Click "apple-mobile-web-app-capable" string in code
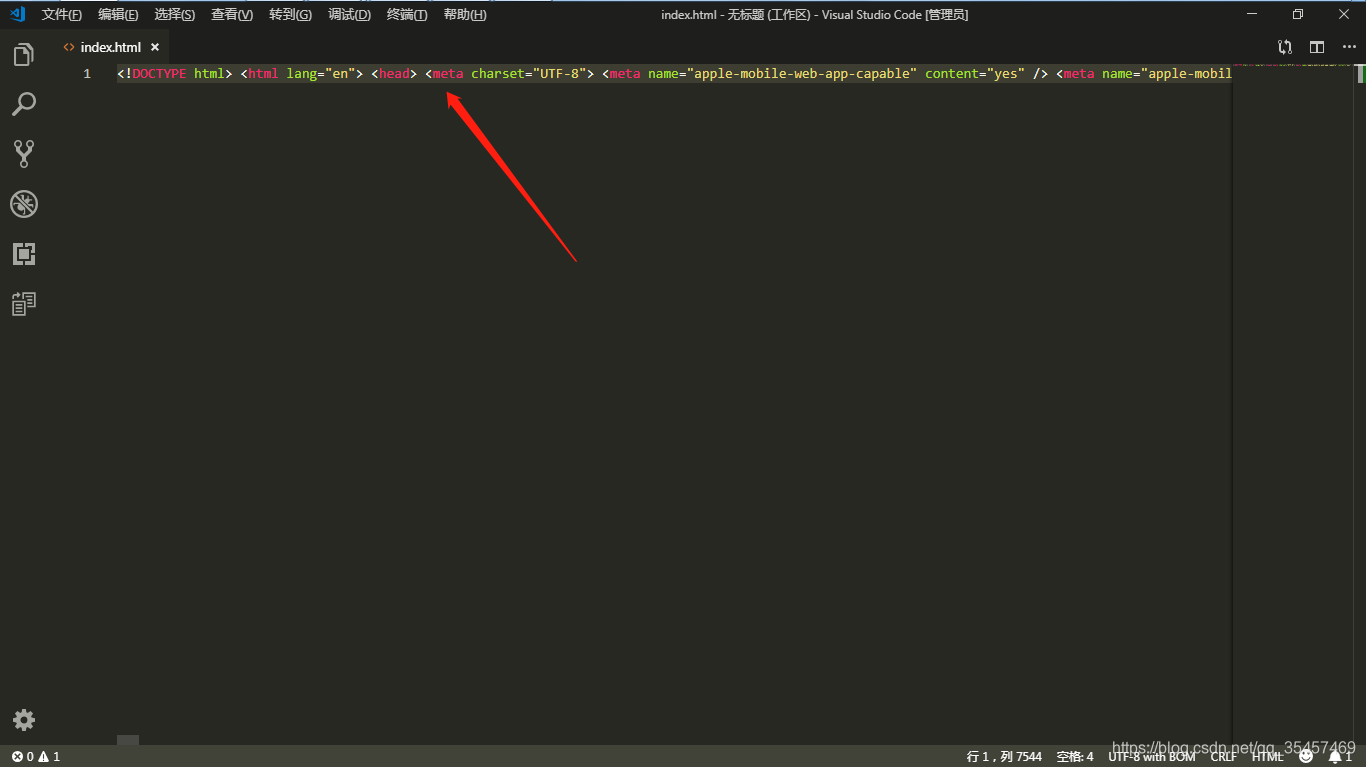This screenshot has width=1366, height=767. [x=805, y=73]
